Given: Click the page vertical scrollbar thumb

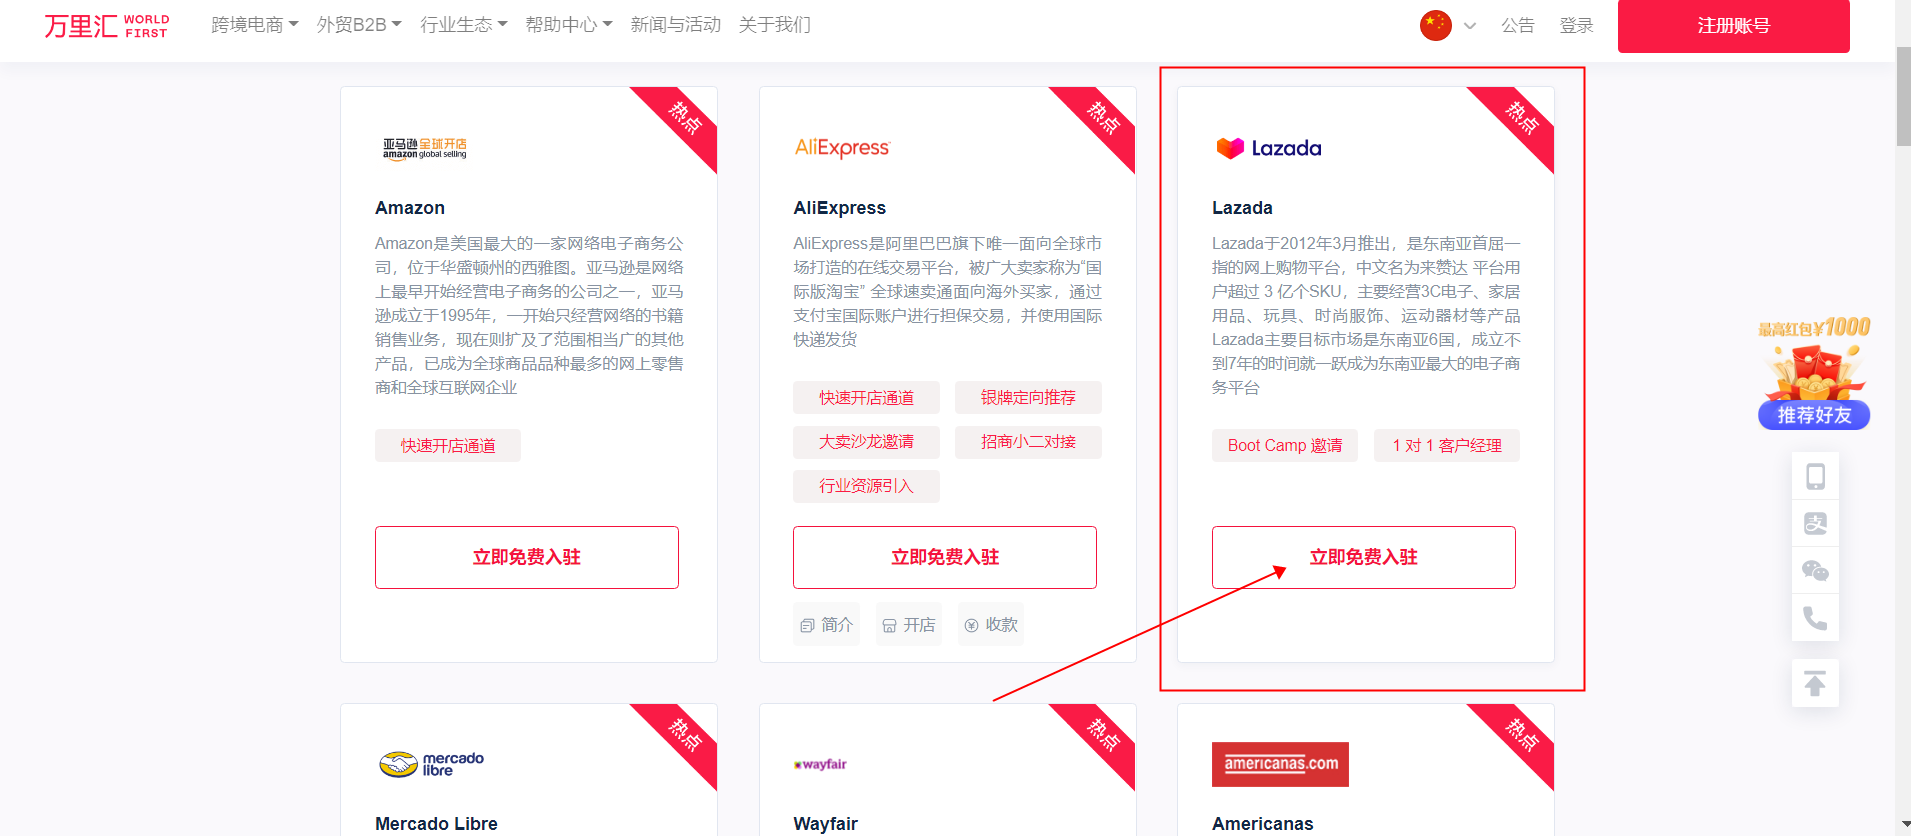Looking at the screenshot, I should pyautogui.click(x=1903, y=97).
